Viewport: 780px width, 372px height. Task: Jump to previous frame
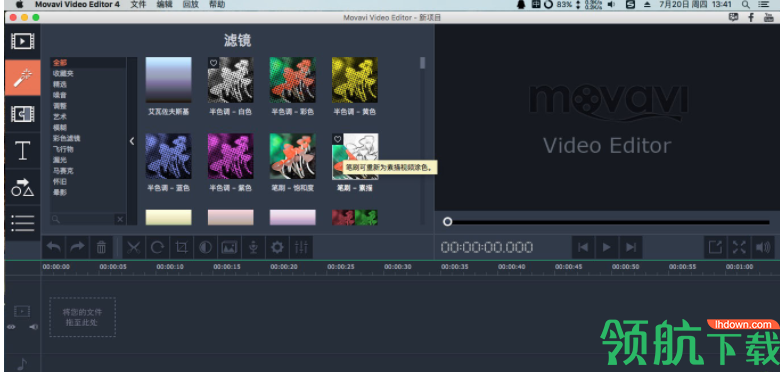coord(583,247)
